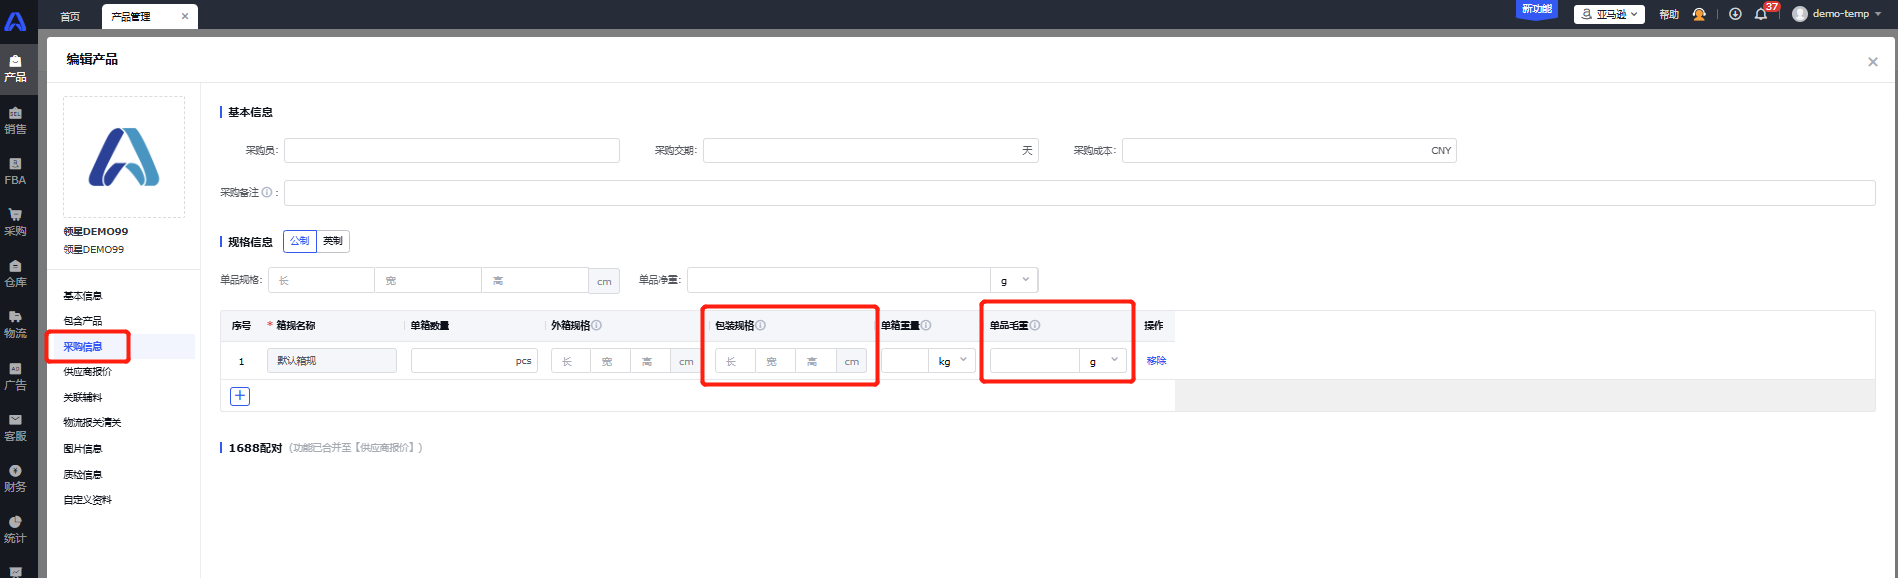Open the FBA sidebar icon
Image resolution: width=1898 pixels, height=578 pixels.
click(15, 171)
